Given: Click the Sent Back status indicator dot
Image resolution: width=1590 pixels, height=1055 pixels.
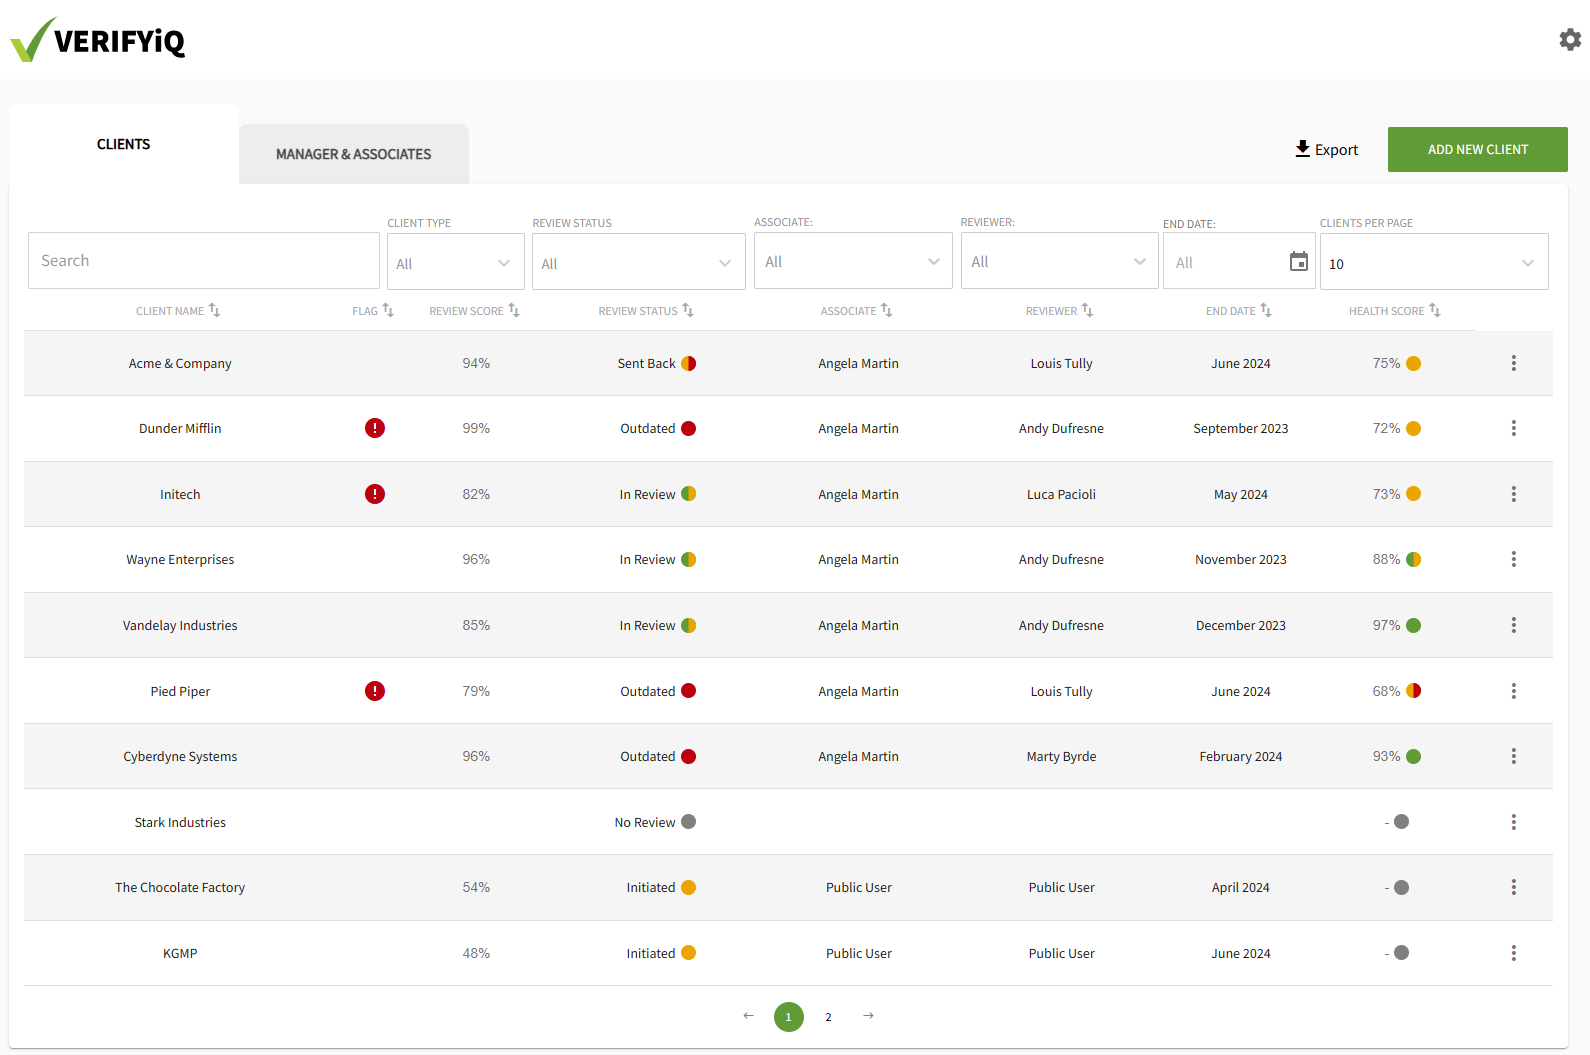Looking at the screenshot, I should (689, 363).
